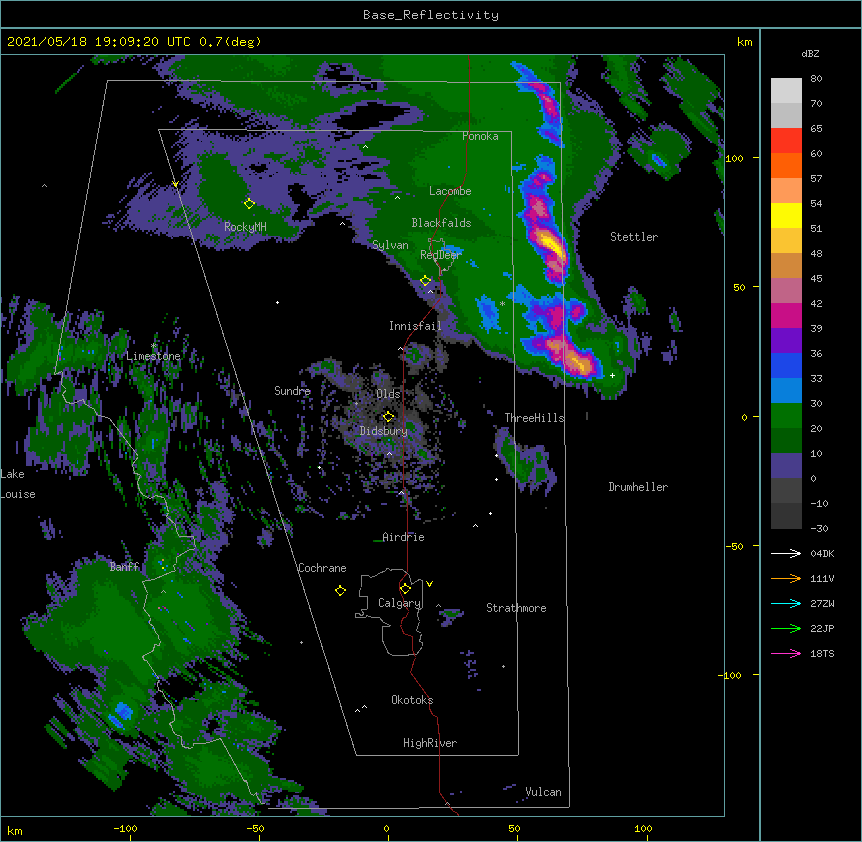This screenshot has height=842, width=862.
Task: Click the ThreeHills town label
Action: 535,418
